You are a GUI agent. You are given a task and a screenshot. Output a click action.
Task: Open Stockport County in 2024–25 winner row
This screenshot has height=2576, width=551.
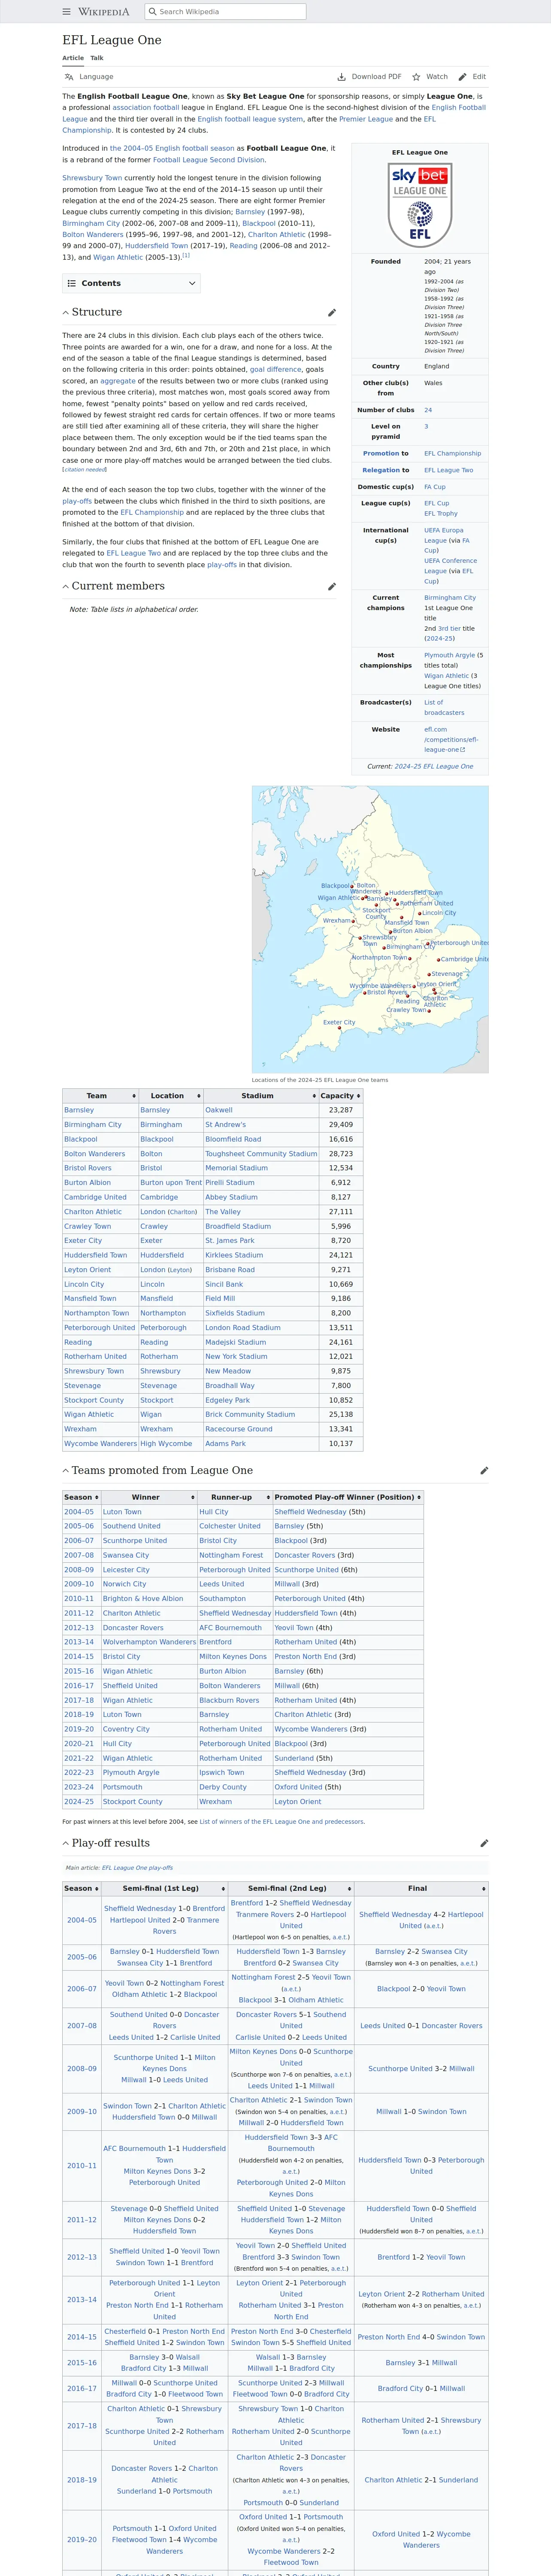[132, 1802]
